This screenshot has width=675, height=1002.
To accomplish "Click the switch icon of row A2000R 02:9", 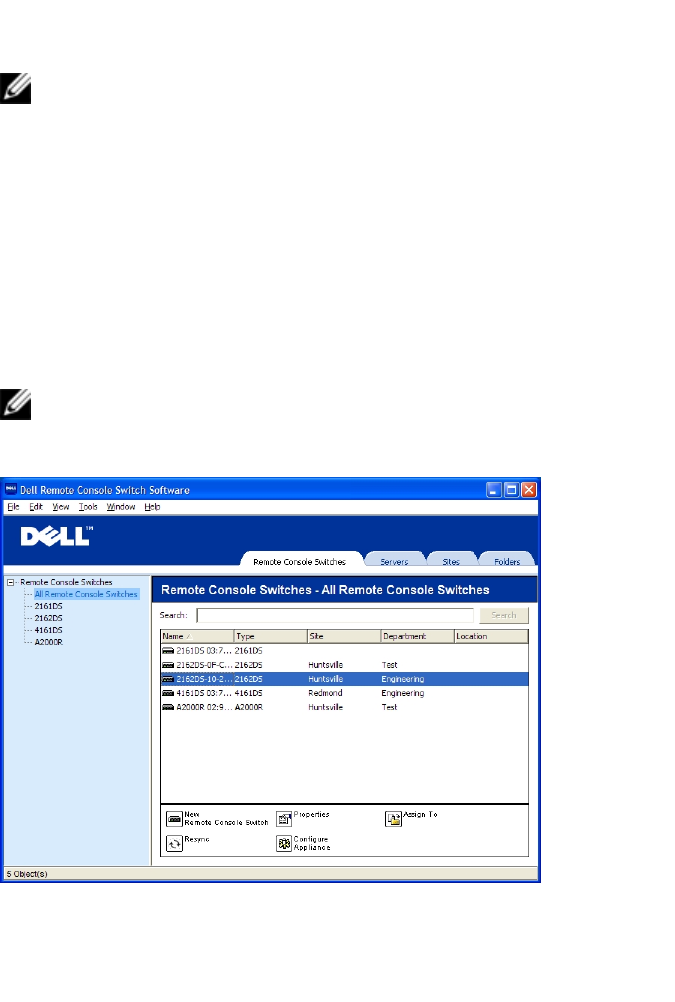I will pyautogui.click(x=168, y=707).
